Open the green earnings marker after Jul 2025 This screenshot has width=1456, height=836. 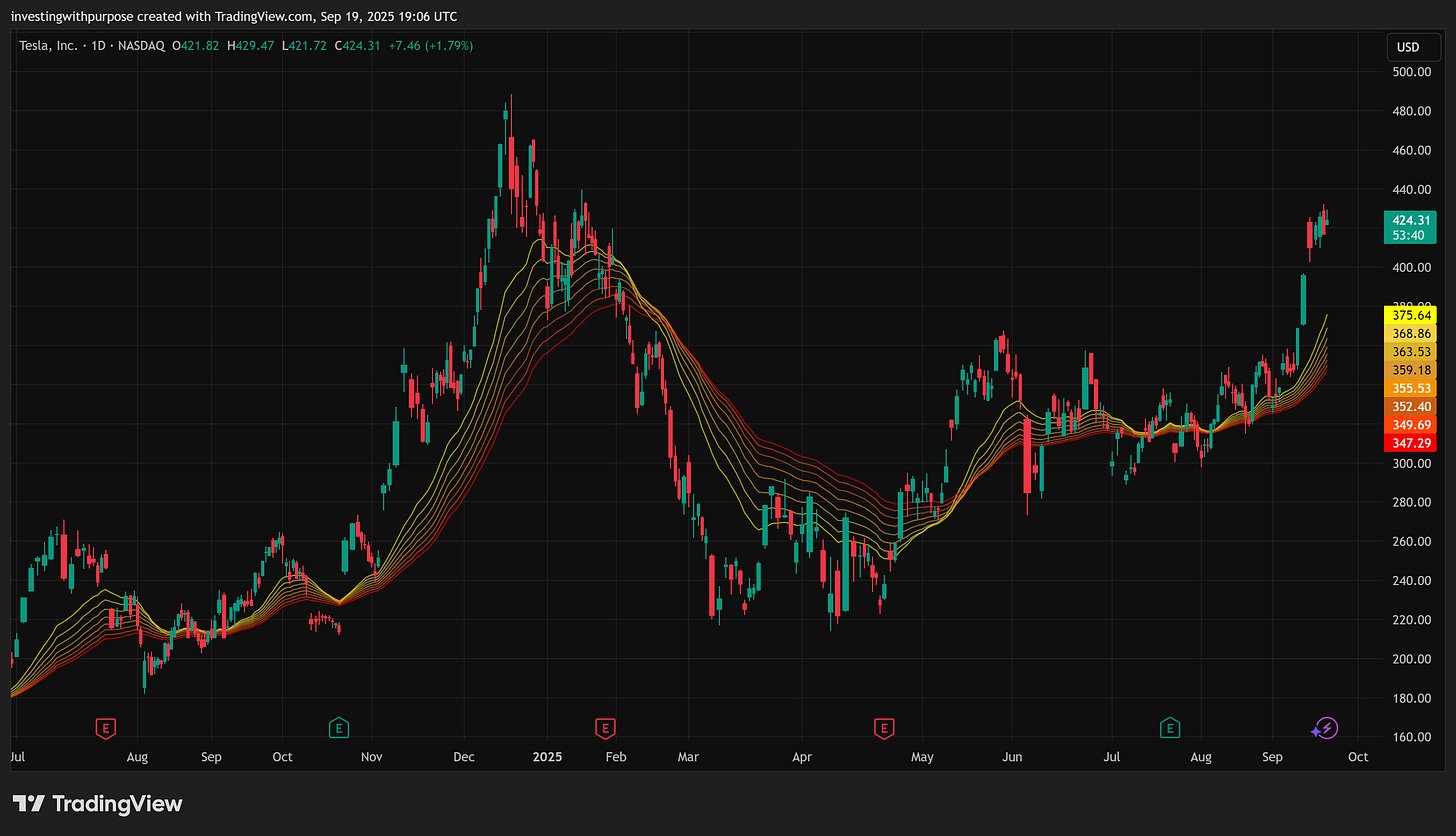[1169, 728]
